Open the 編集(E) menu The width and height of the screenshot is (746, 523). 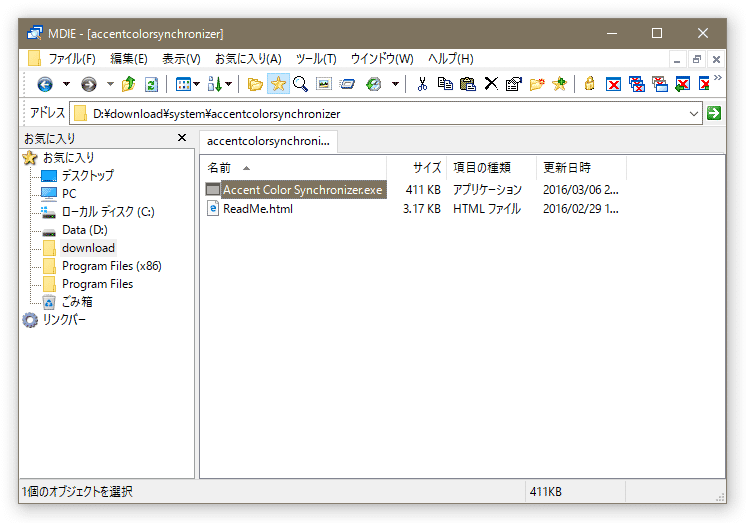pos(129,59)
